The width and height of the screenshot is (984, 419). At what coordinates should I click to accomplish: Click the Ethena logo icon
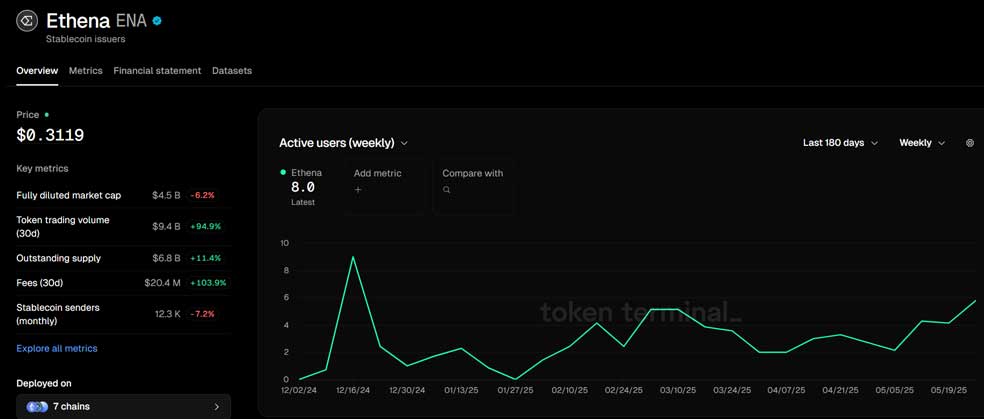click(27, 21)
